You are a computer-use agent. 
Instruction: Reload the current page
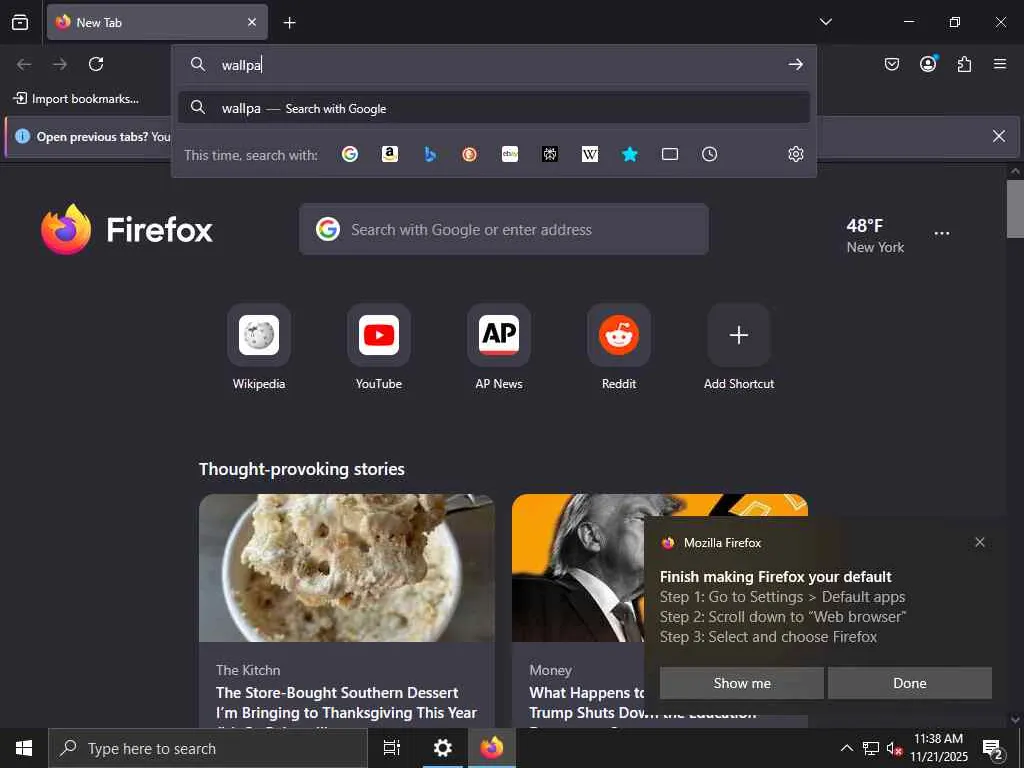pos(96,64)
